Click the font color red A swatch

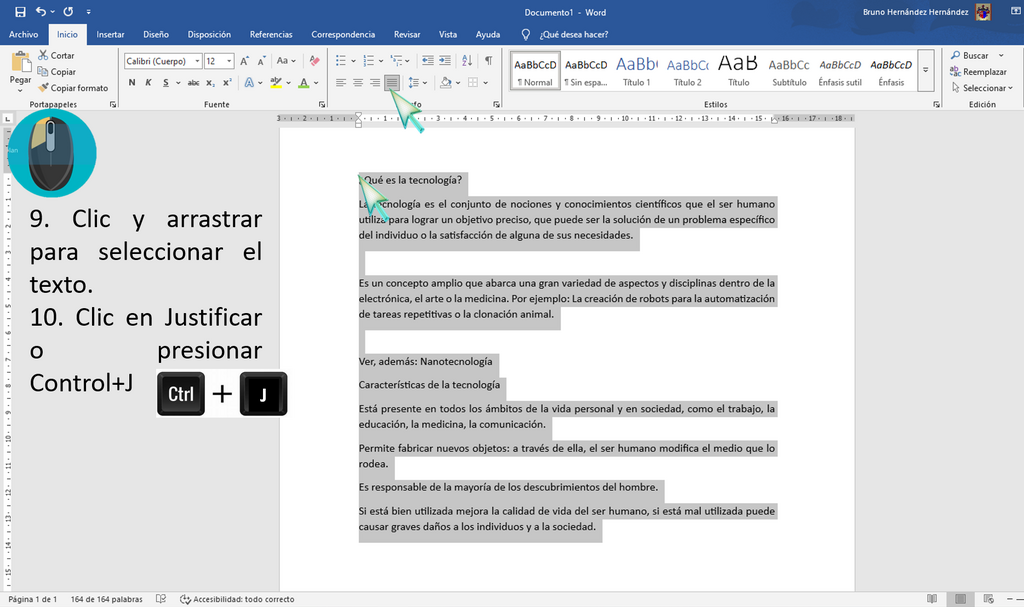tap(304, 82)
